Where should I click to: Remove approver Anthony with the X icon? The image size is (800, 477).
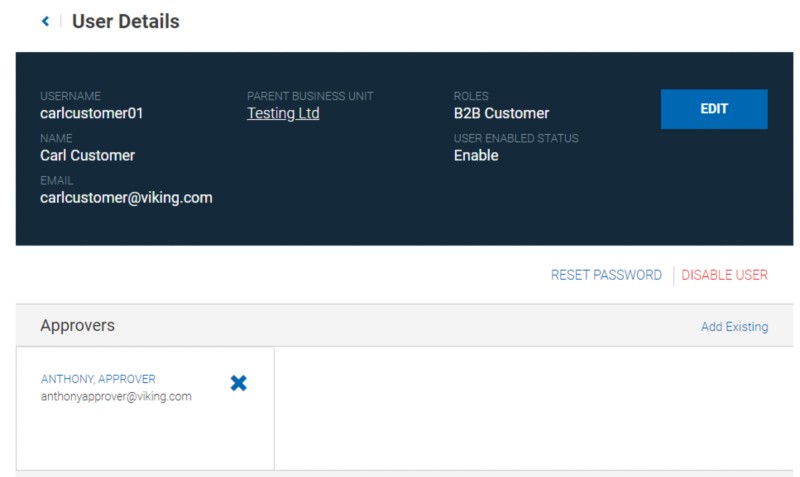point(238,383)
